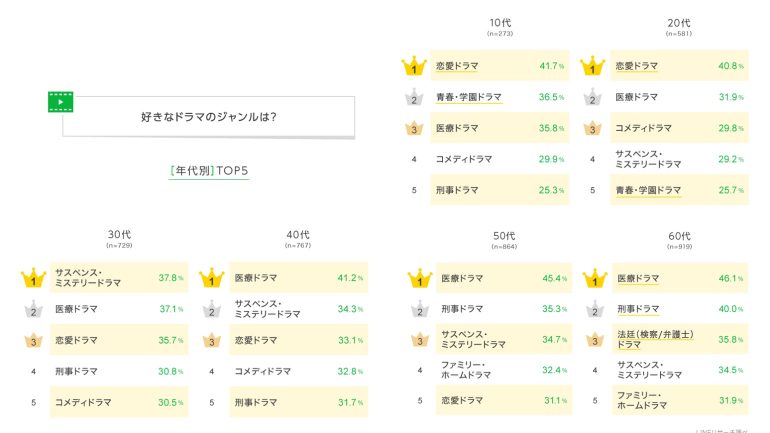
Task: Click コメディドラマ 29.8% row in 20代
Action: coord(679,128)
